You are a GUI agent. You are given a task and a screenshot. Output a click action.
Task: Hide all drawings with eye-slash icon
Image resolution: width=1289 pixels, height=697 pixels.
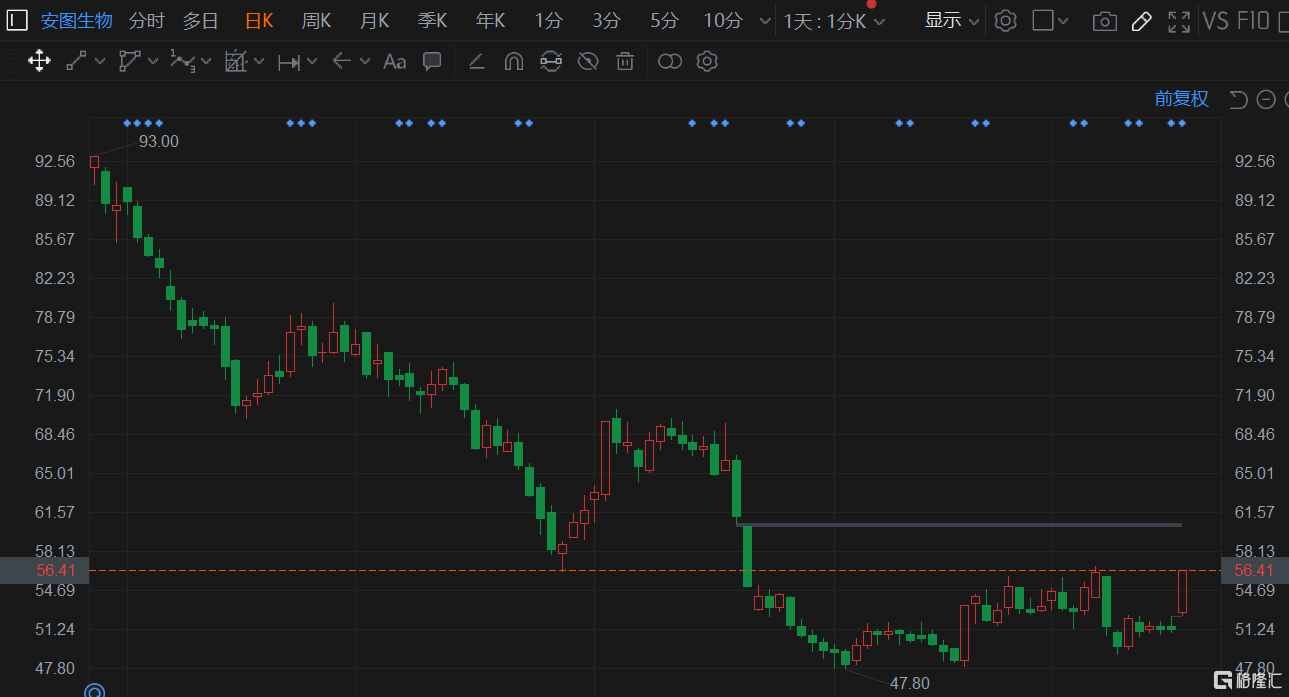588,62
